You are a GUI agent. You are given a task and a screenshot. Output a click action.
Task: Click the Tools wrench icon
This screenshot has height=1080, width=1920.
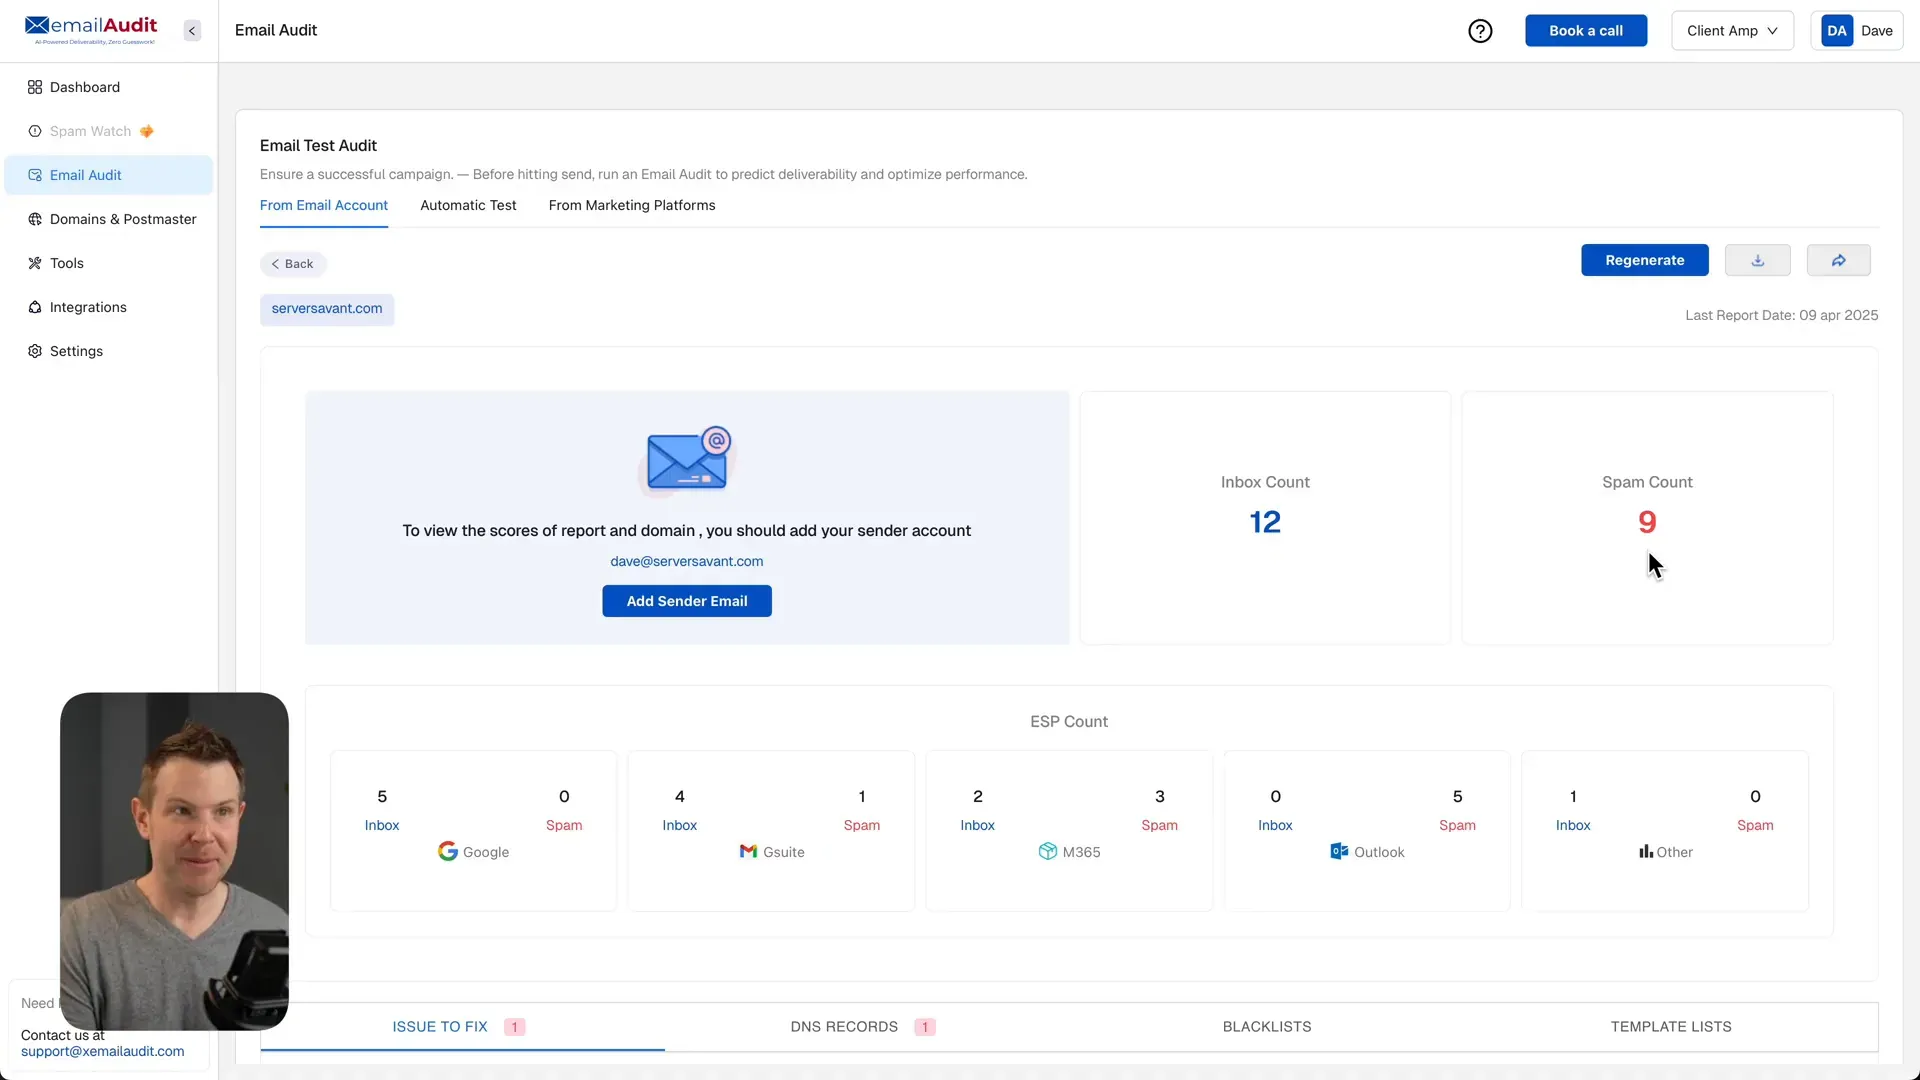pos(35,263)
